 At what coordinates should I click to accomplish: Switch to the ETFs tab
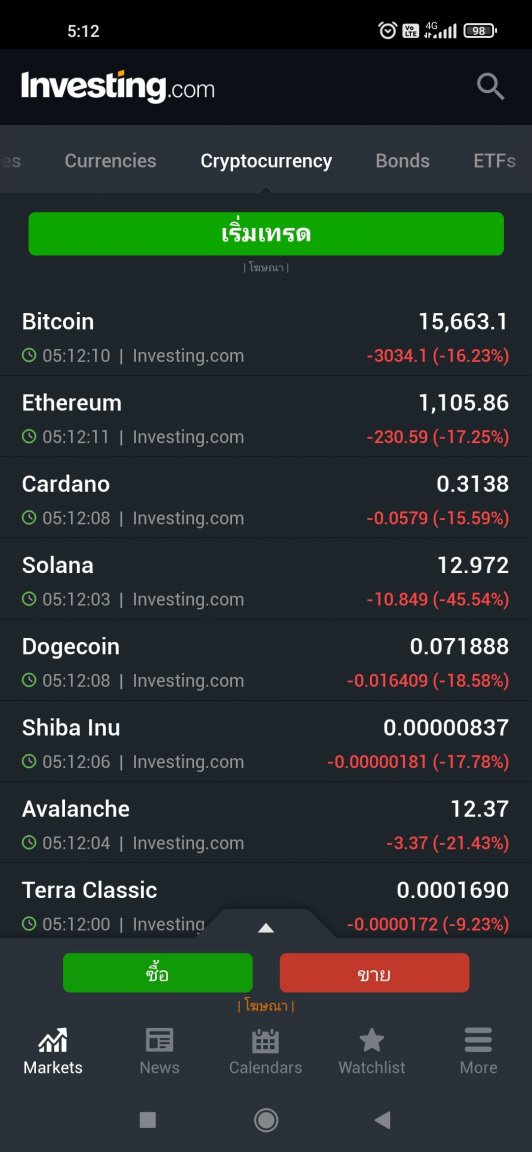coord(495,161)
